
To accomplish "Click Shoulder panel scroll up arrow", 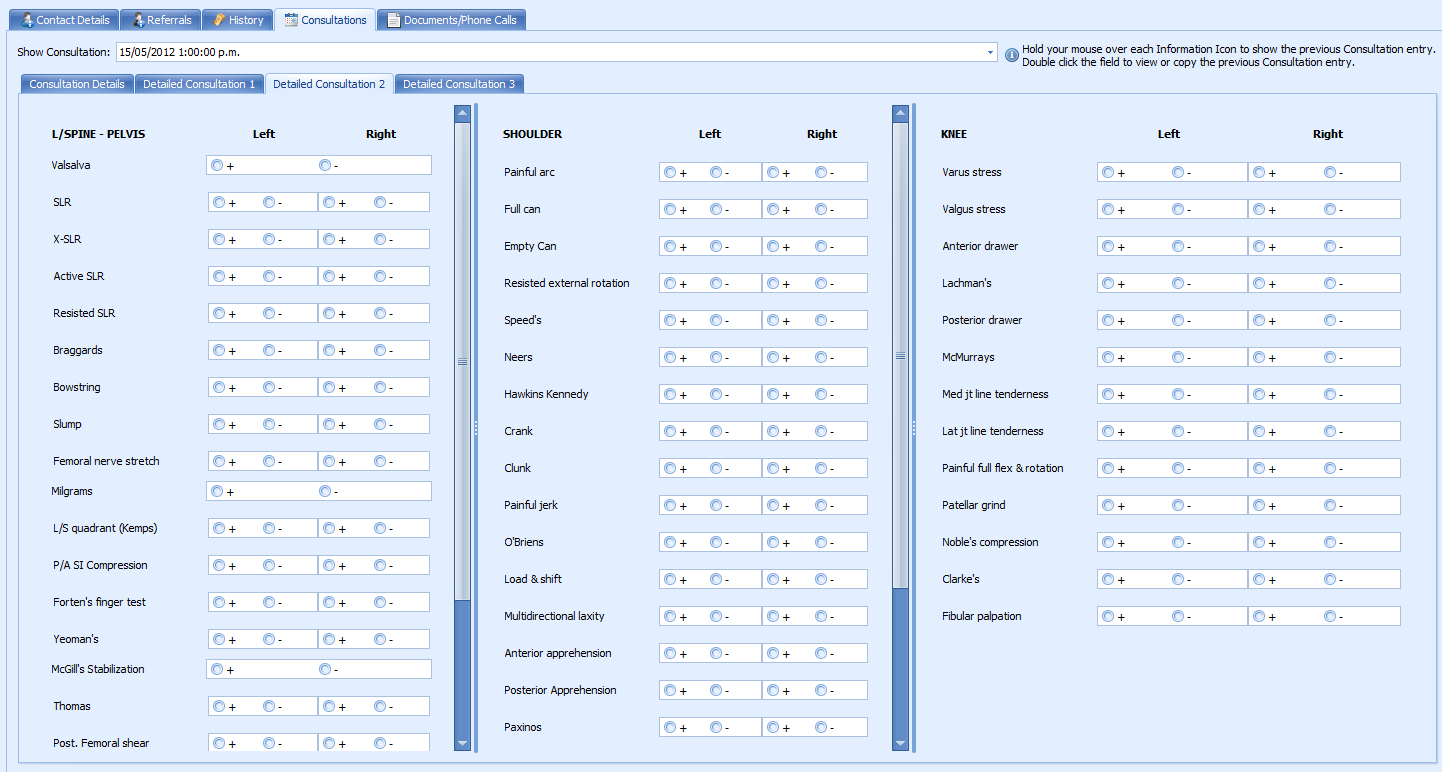I will point(900,113).
